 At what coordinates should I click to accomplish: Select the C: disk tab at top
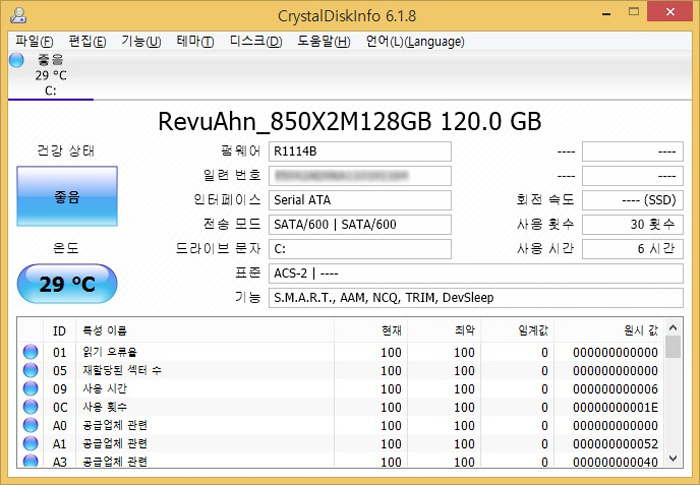(x=50, y=75)
